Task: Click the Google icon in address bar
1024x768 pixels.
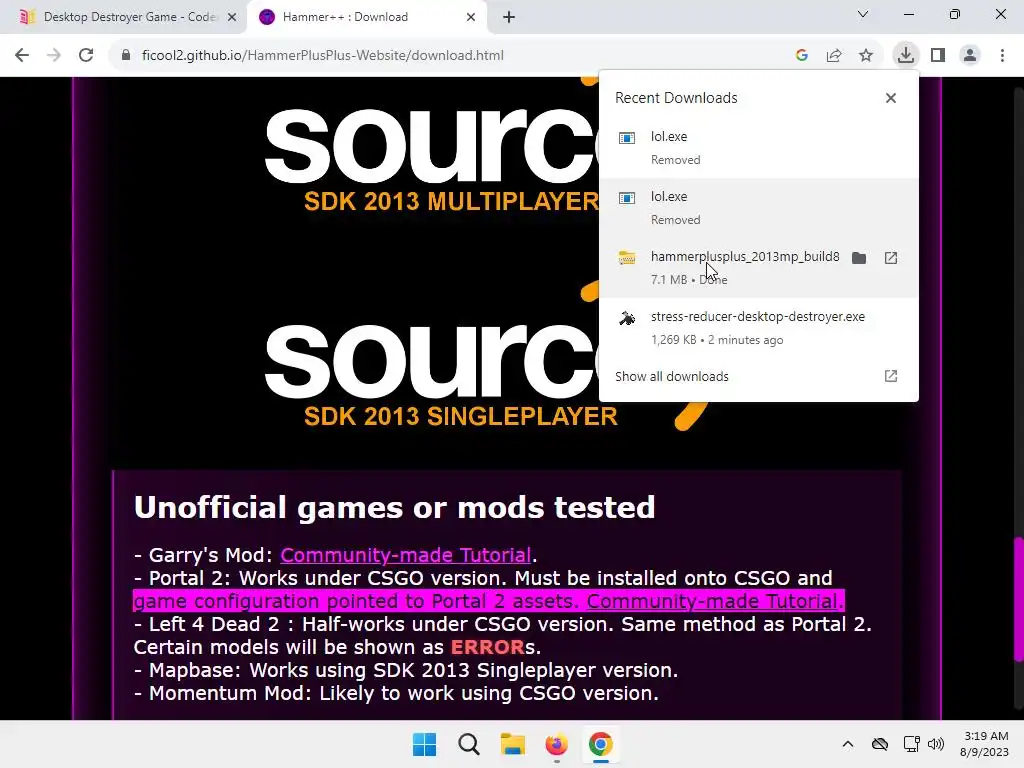Action: pyautogui.click(x=802, y=56)
